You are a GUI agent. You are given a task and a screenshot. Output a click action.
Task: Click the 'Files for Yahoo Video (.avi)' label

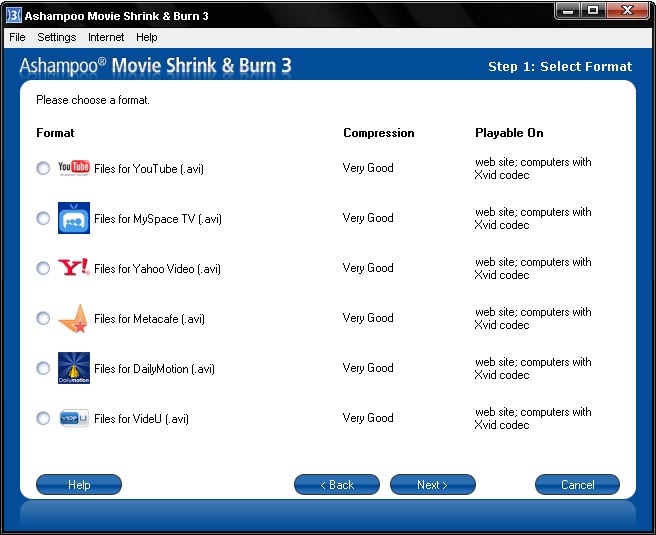coord(157,269)
